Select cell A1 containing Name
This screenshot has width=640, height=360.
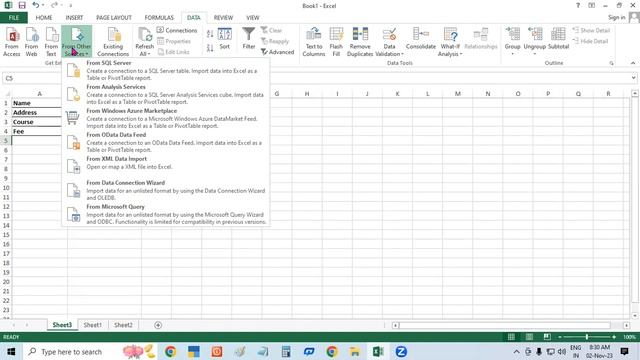pos(39,103)
